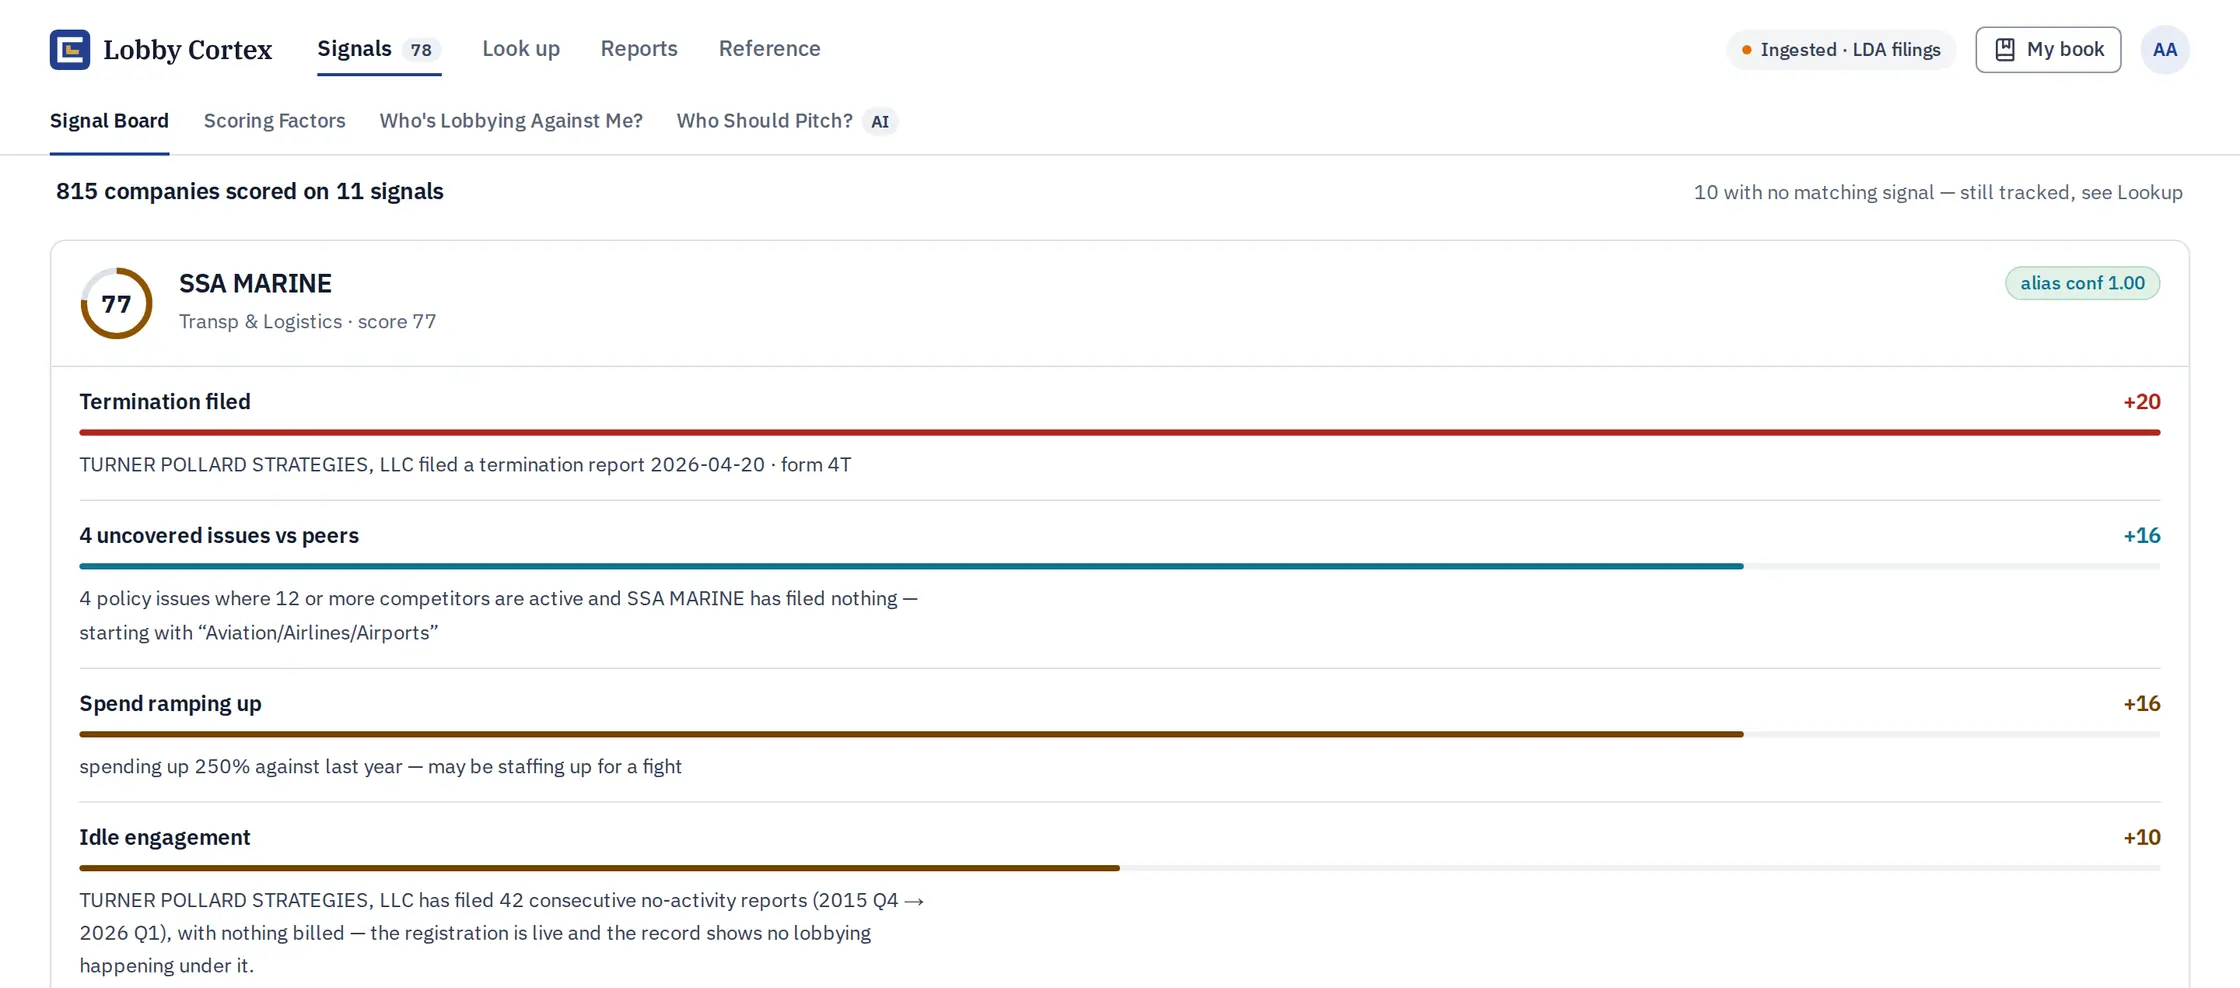2240x988 pixels.
Task: Click the AI badge beside Who Should Pitch
Action: [880, 121]
